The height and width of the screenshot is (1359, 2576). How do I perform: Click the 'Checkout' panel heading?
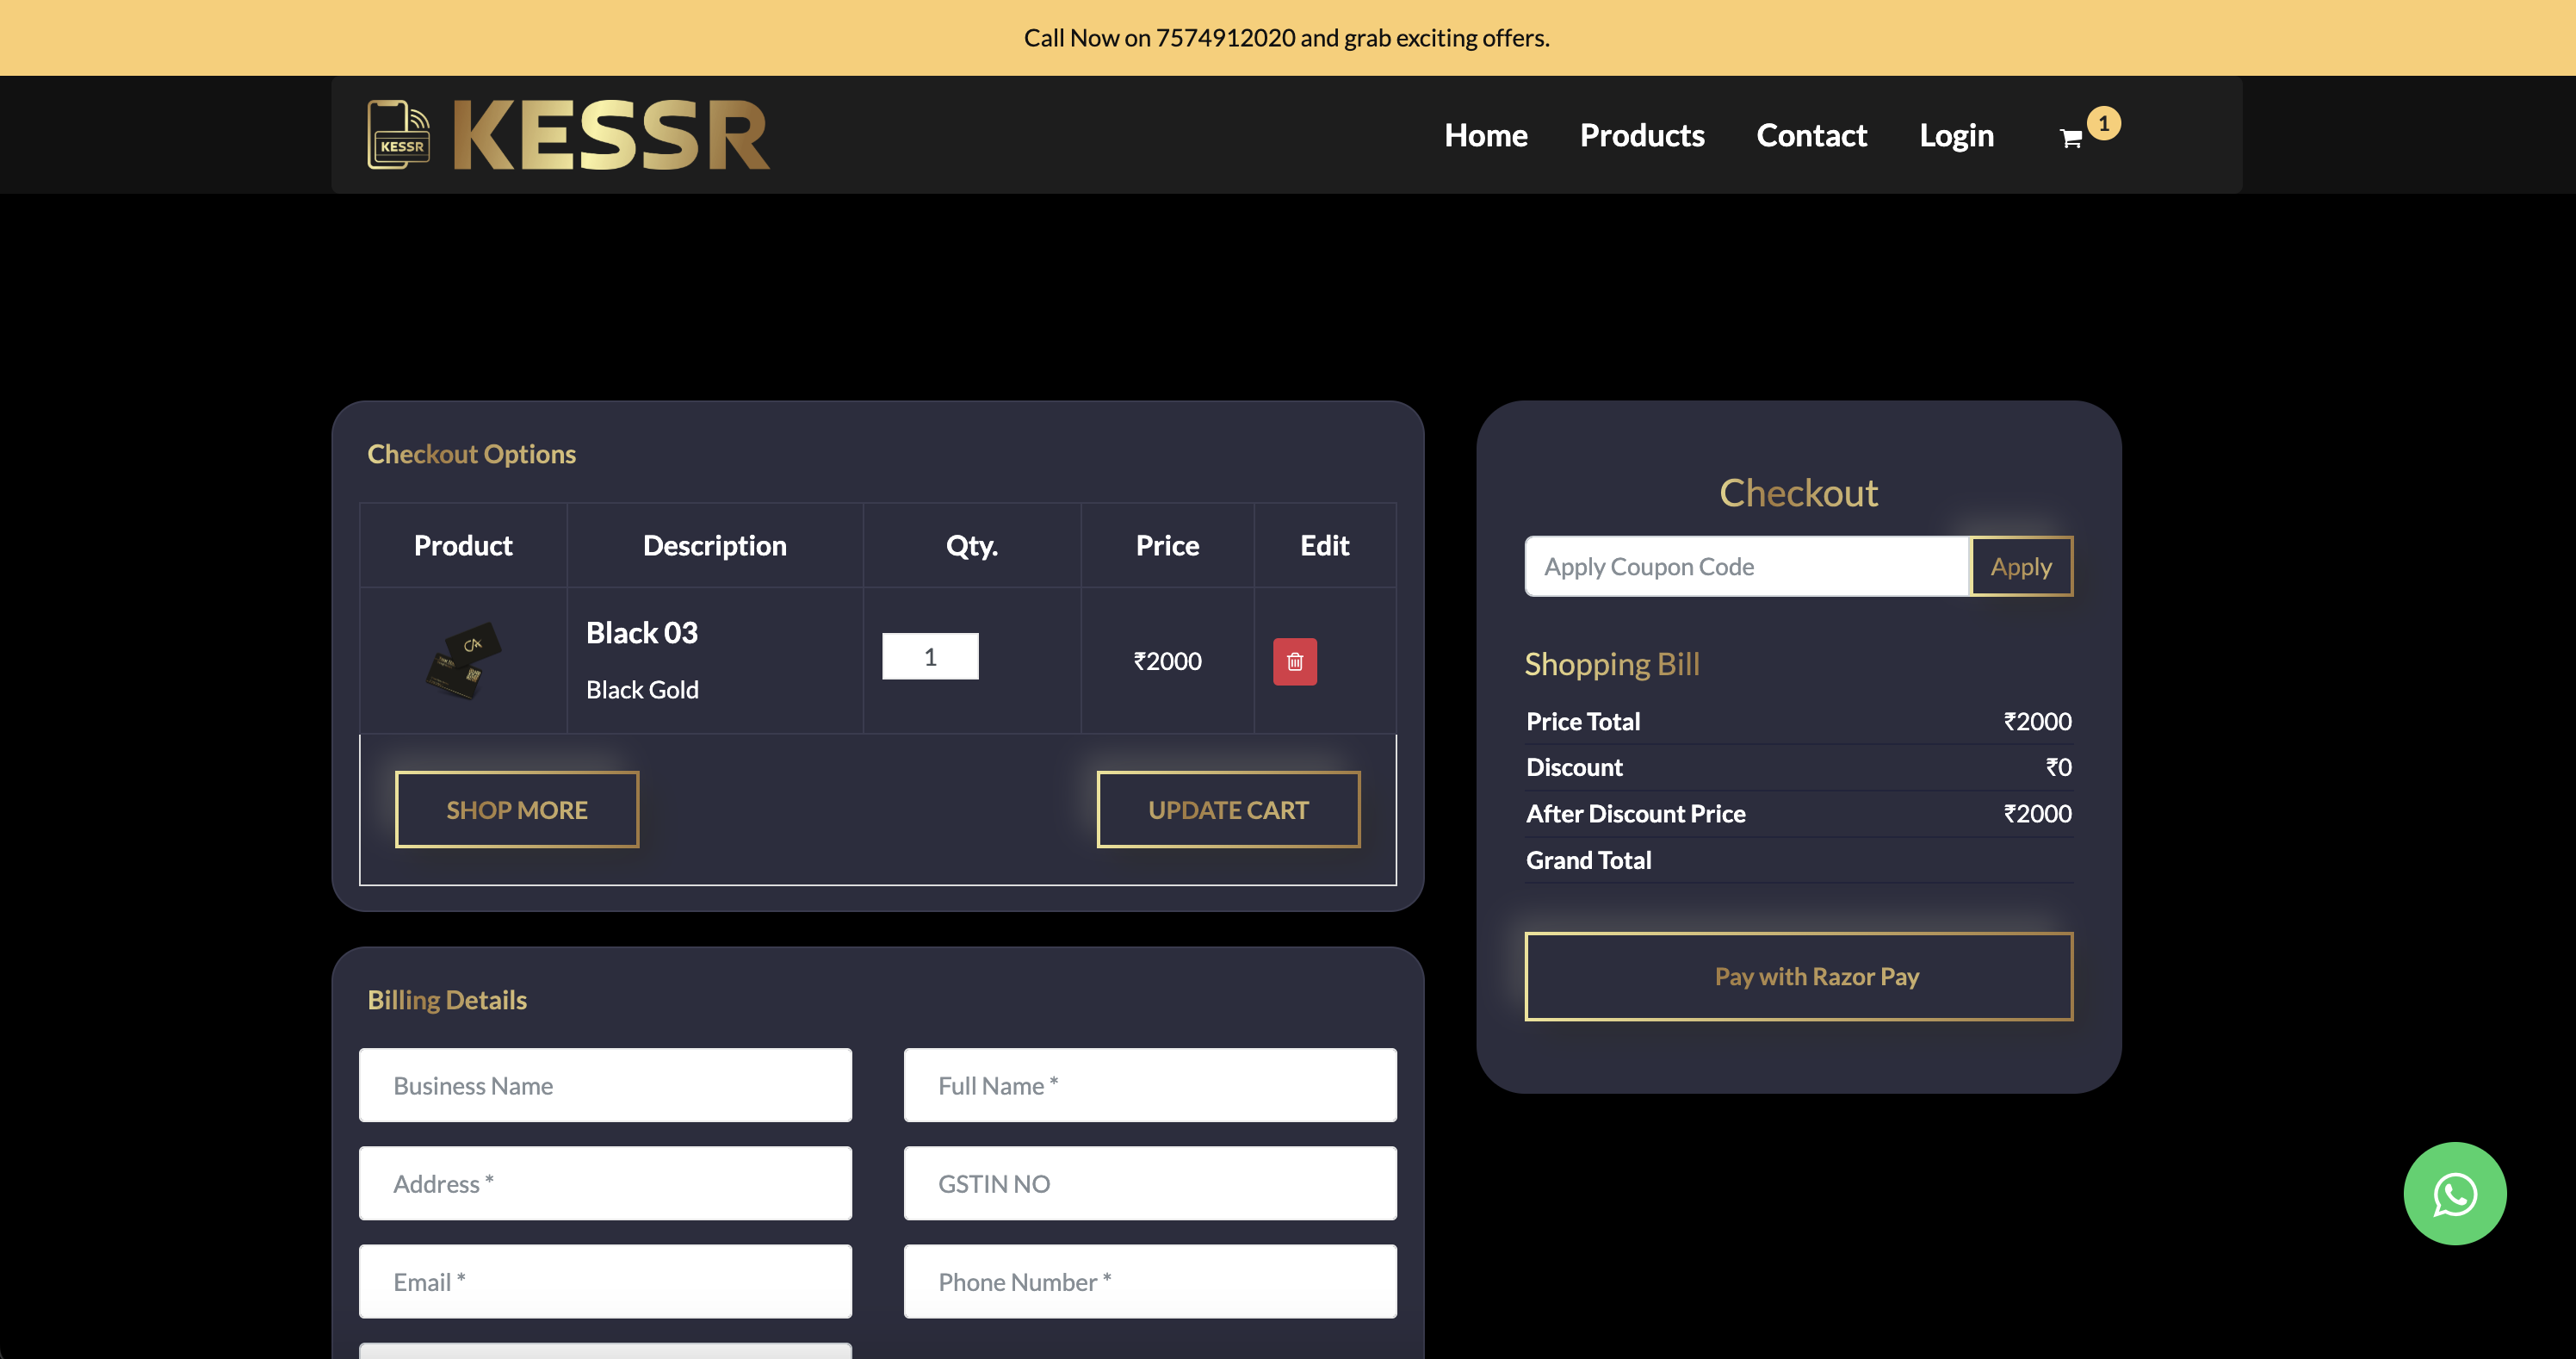click(1798, 493)
